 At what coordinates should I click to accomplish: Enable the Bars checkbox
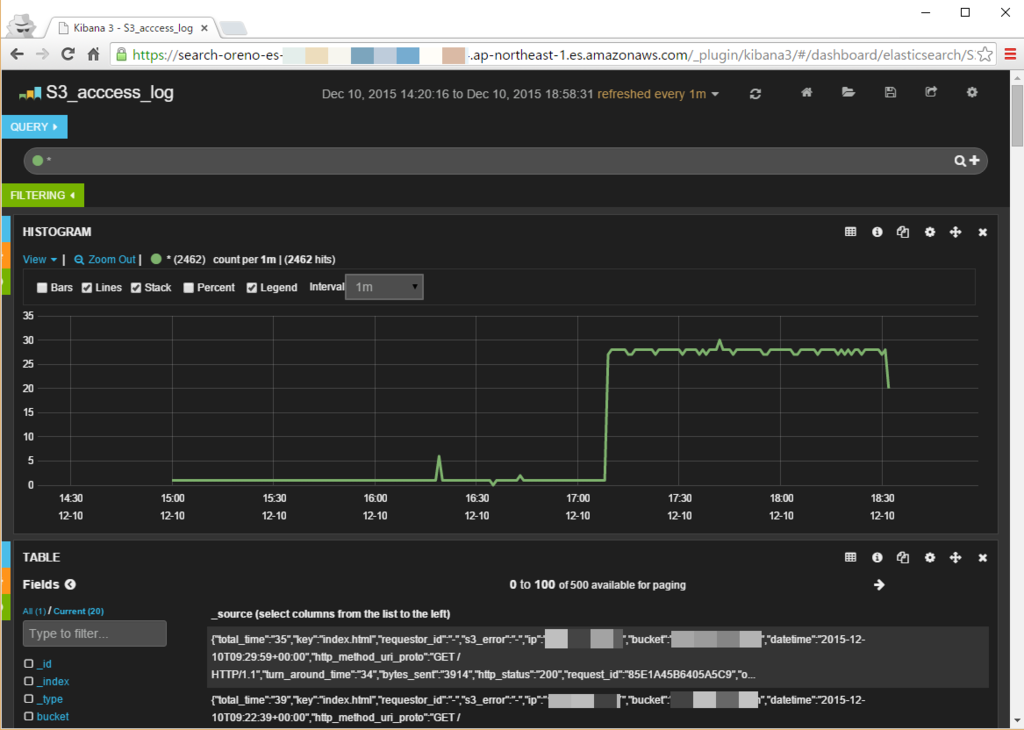pyautogui.click(x=42, y=288)
